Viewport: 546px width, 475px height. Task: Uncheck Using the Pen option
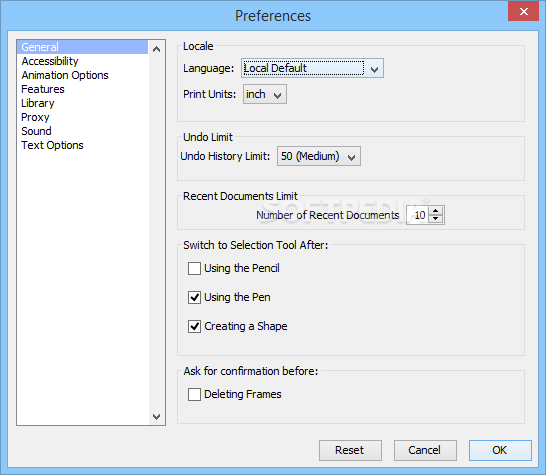[x=194, y=297]
